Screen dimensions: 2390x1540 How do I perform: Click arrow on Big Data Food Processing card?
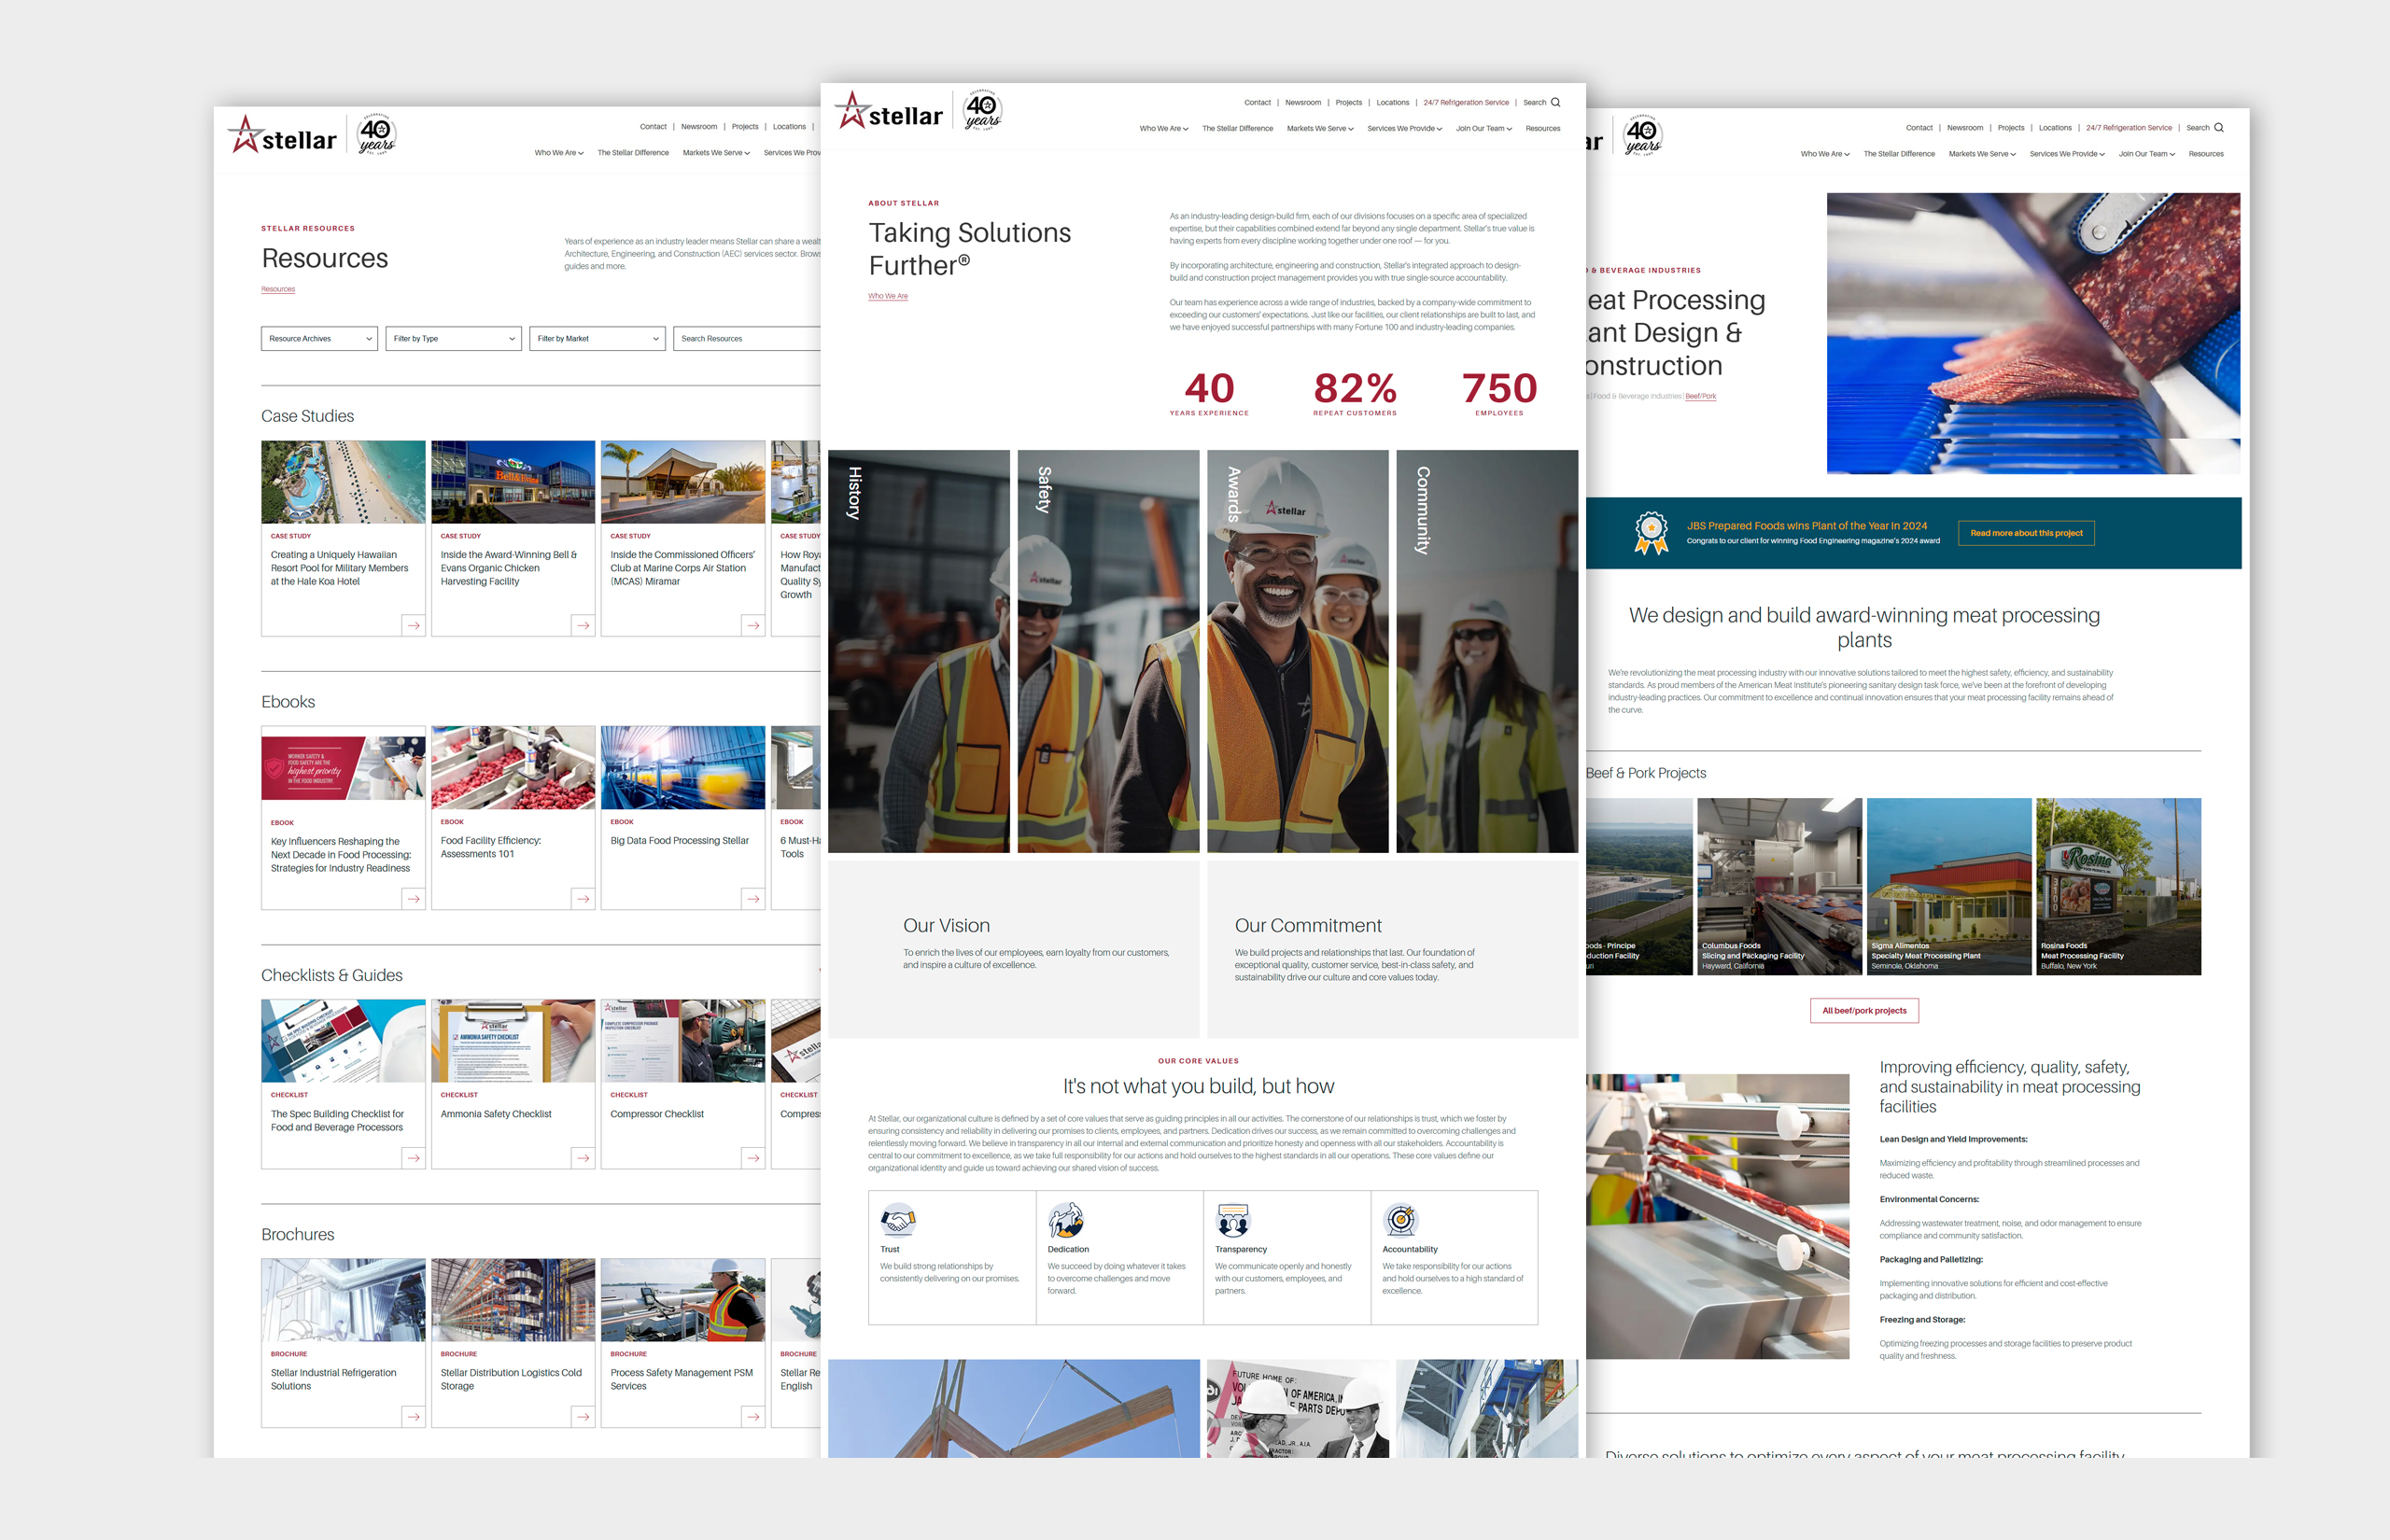point(753,899)
